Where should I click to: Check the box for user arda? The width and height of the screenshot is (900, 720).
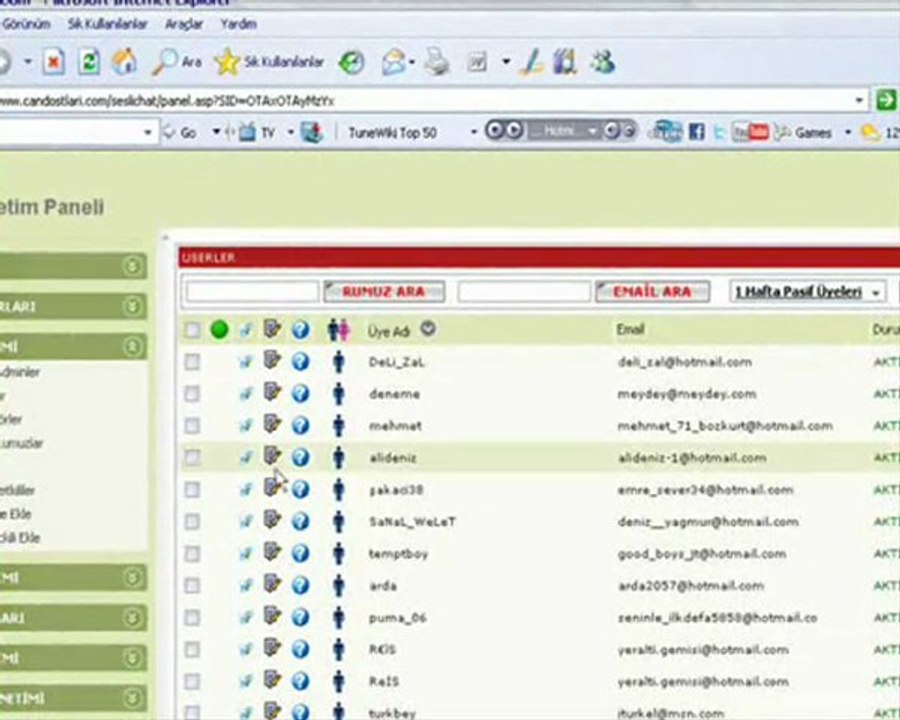point(192,586)
